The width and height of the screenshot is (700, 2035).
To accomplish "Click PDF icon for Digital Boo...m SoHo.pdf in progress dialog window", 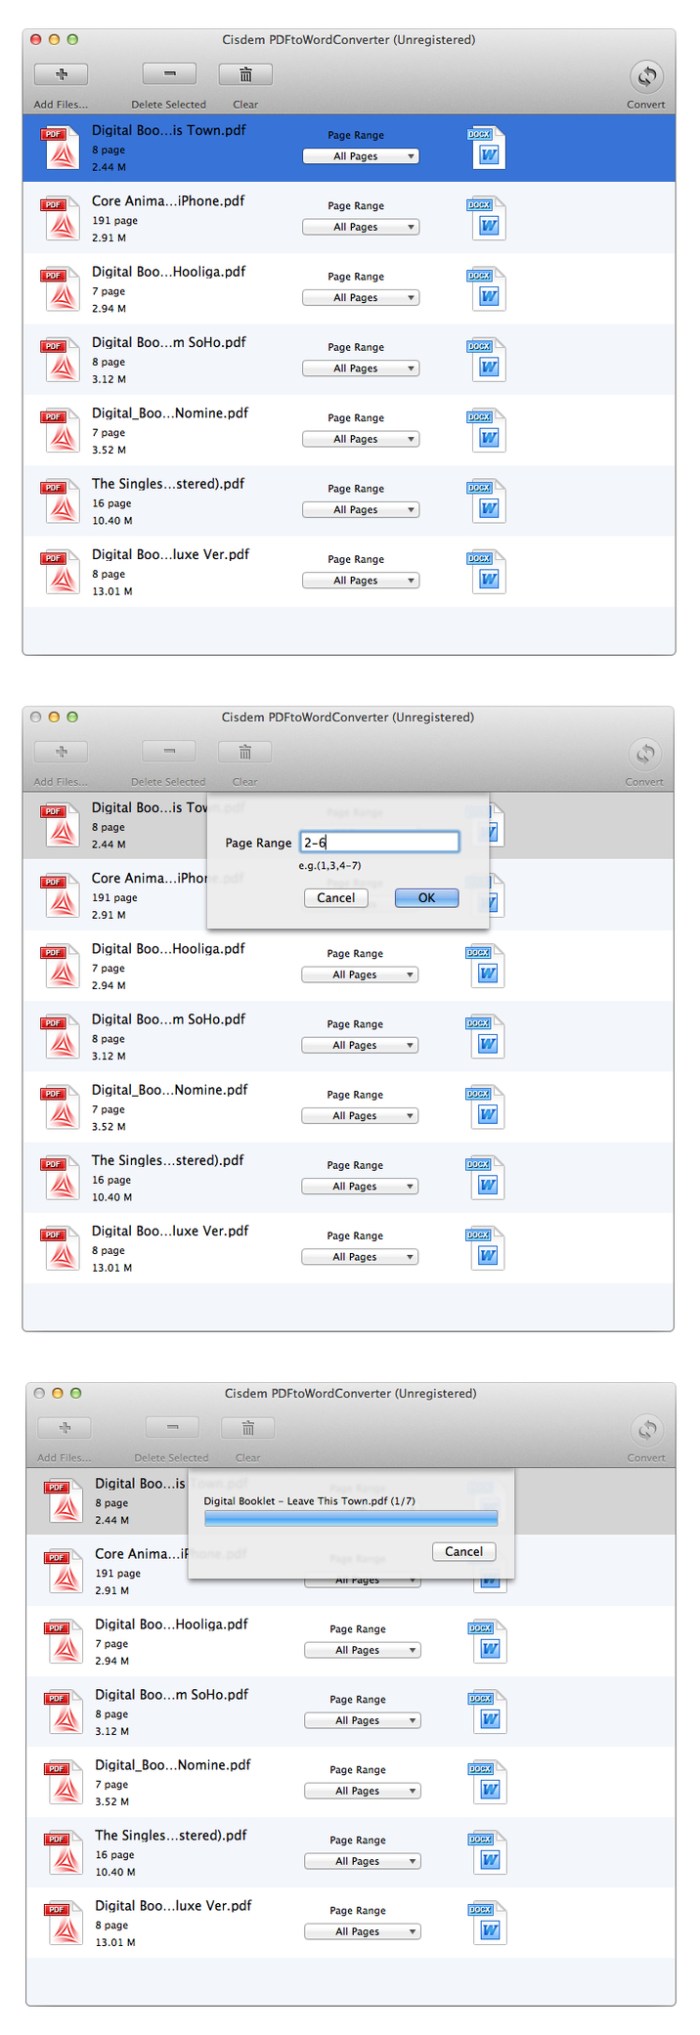I will tap(62, 1712).
